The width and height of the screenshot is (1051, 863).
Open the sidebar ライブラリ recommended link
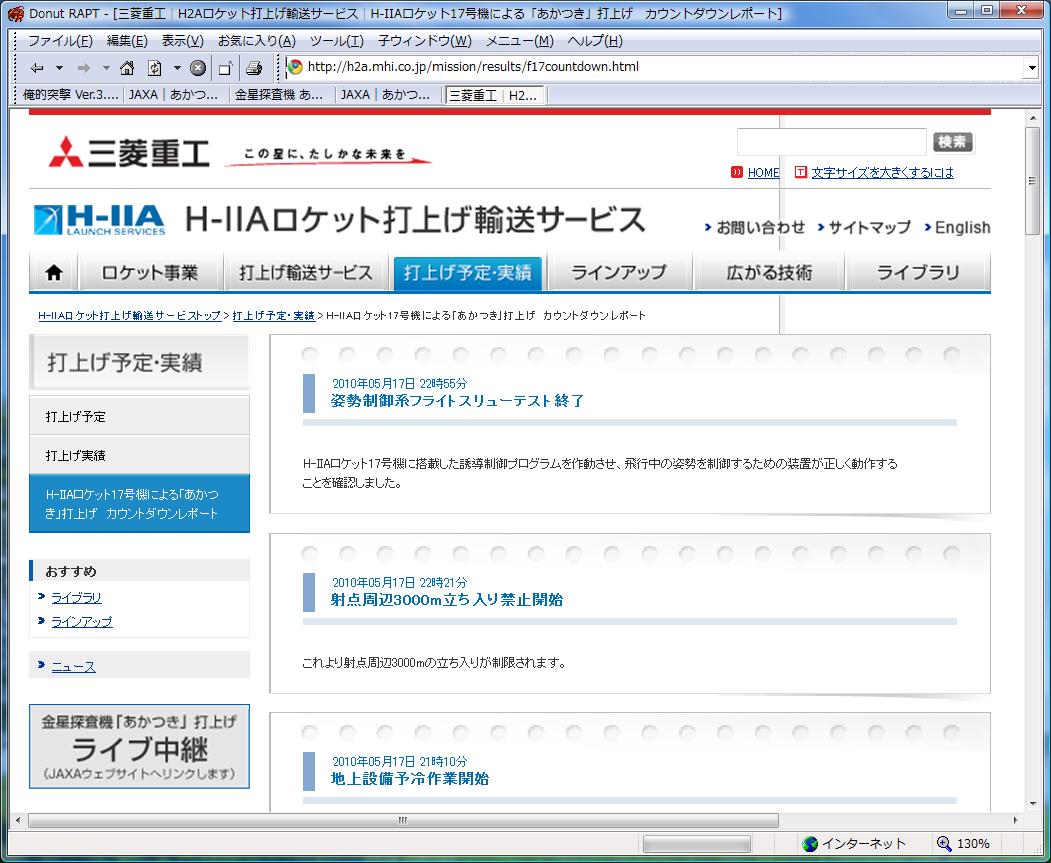[76, 598]
